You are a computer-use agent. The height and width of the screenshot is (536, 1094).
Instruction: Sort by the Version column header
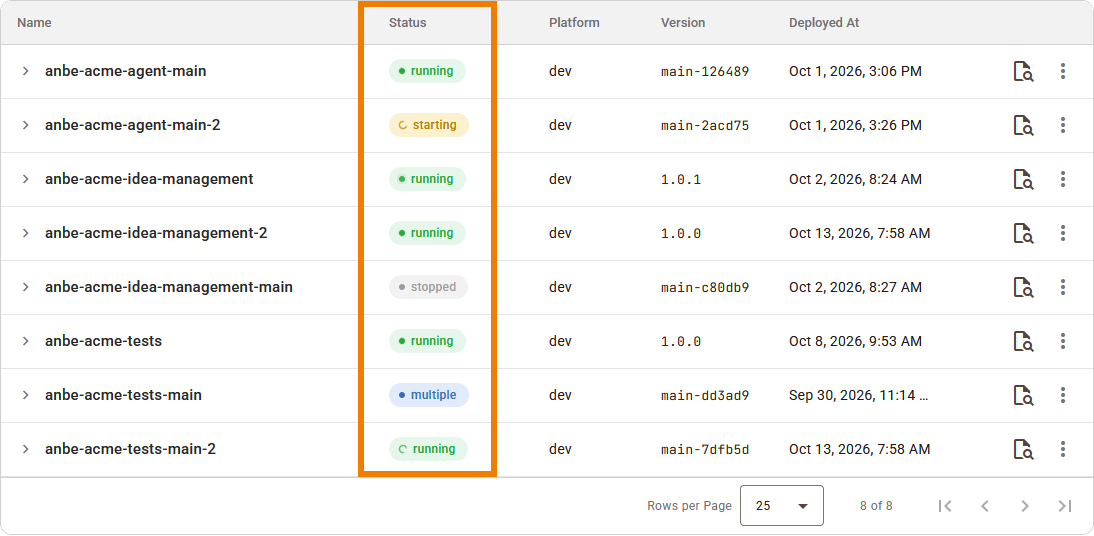pos(683,23)
